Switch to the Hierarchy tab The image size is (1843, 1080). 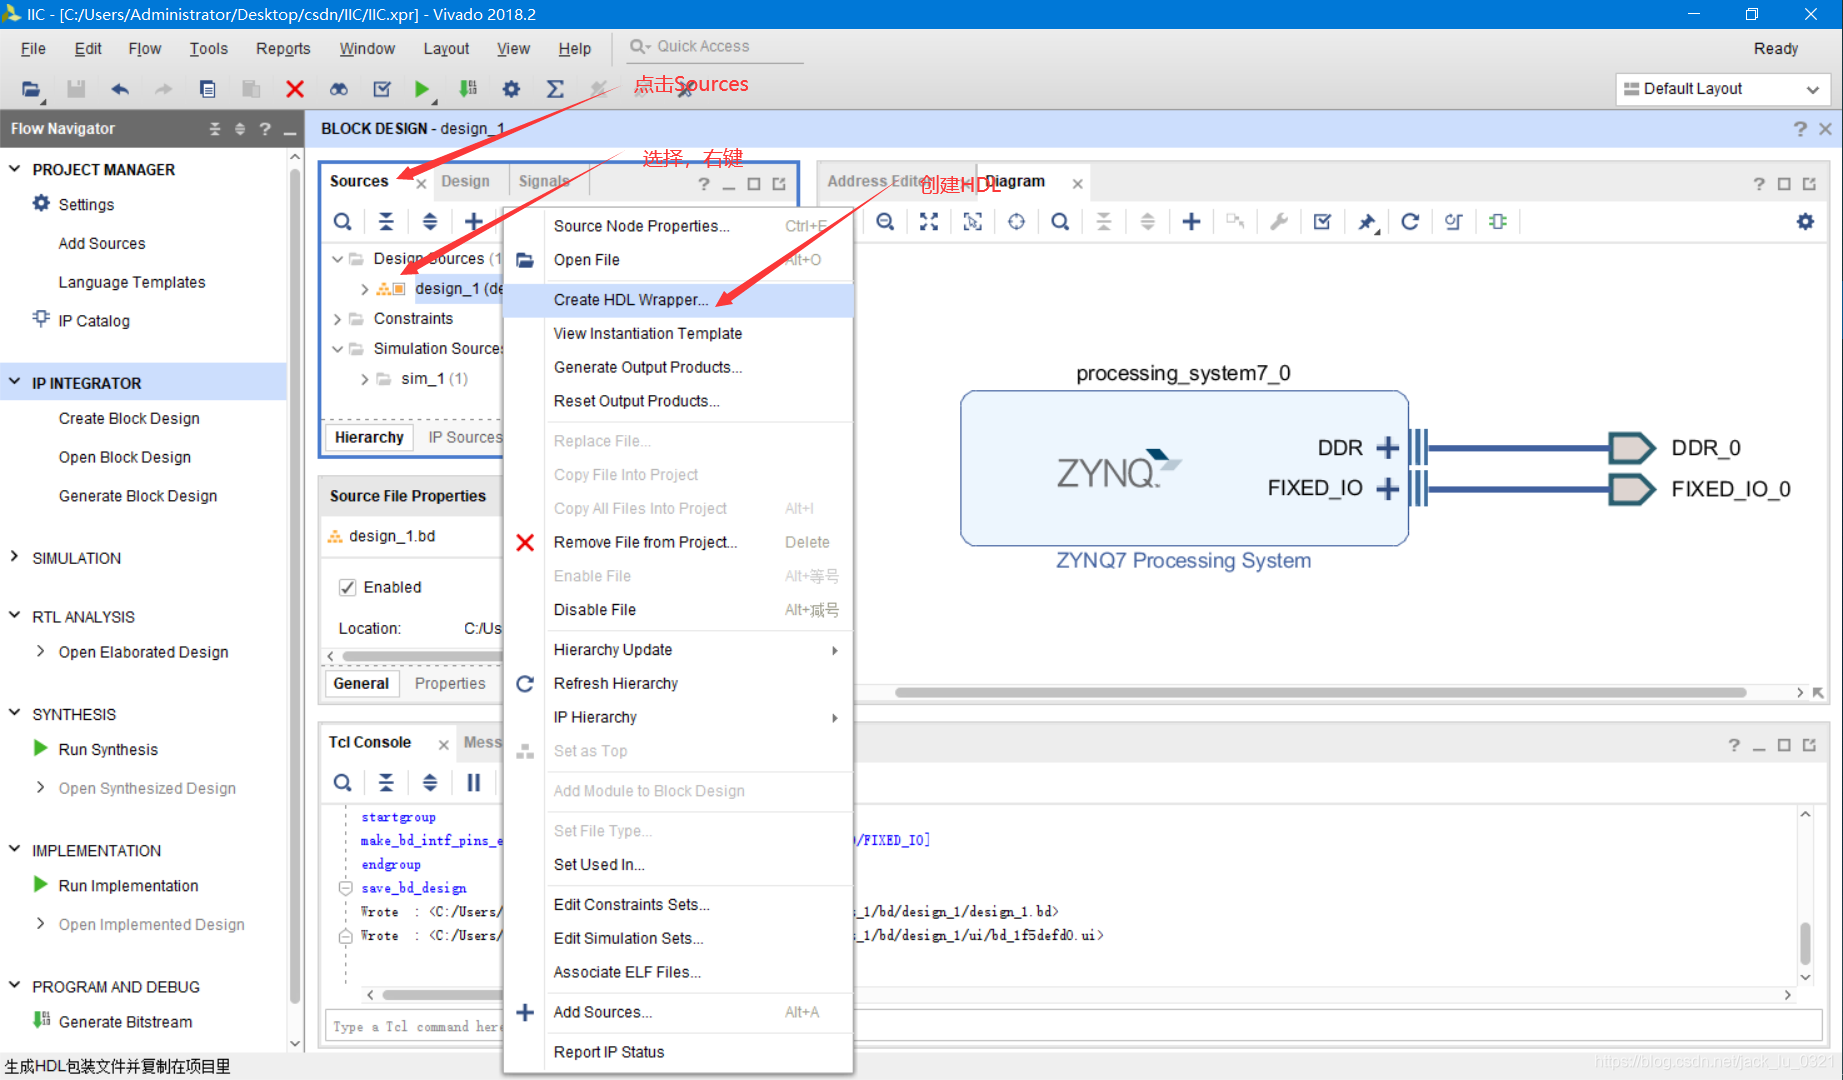coord(368,437)
